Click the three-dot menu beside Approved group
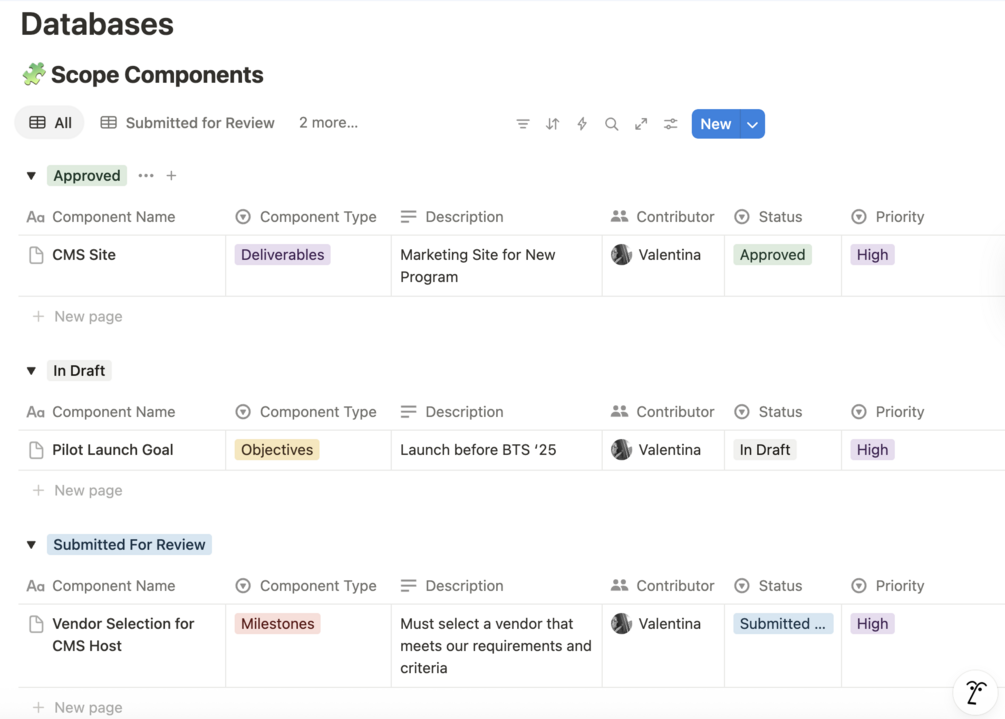 click(x=146, y=176)
